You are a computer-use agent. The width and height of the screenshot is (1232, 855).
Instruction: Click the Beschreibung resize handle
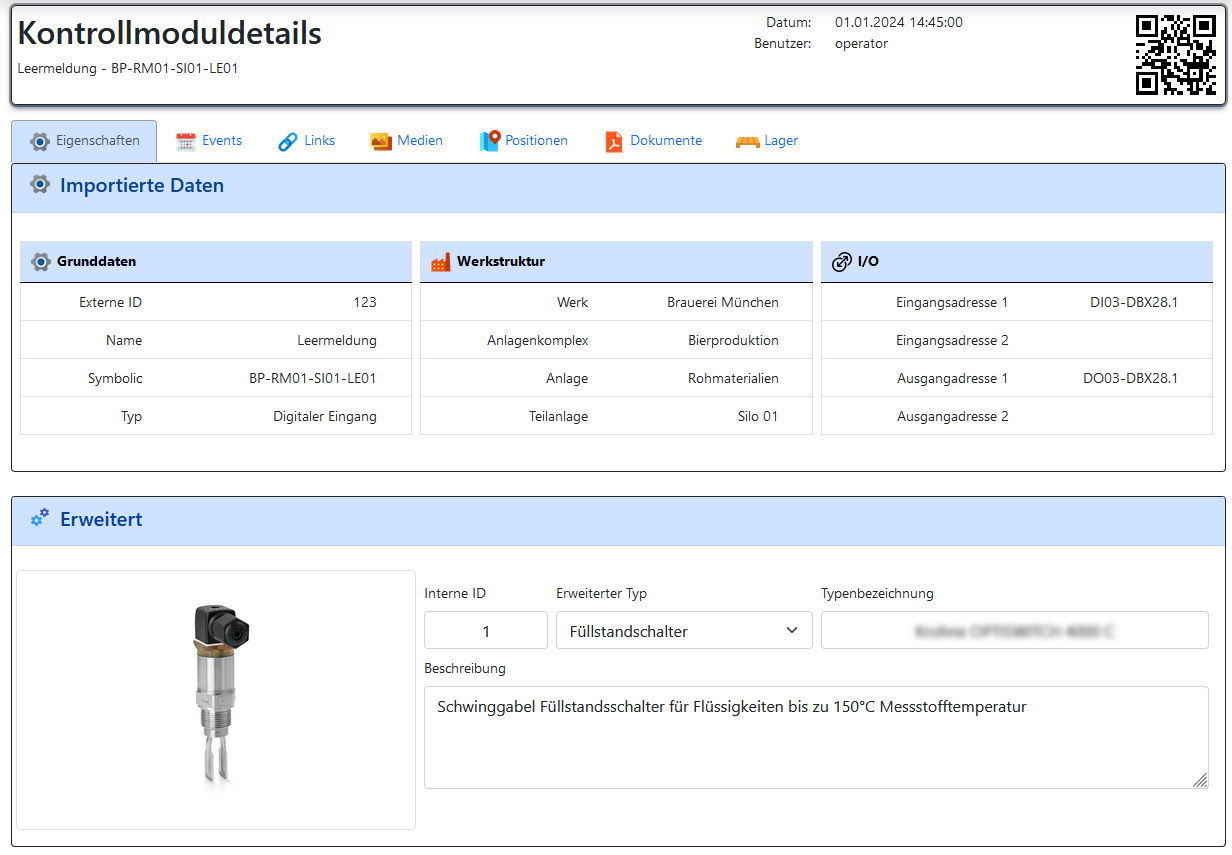pyautogui.click(x=1200, y=780)
